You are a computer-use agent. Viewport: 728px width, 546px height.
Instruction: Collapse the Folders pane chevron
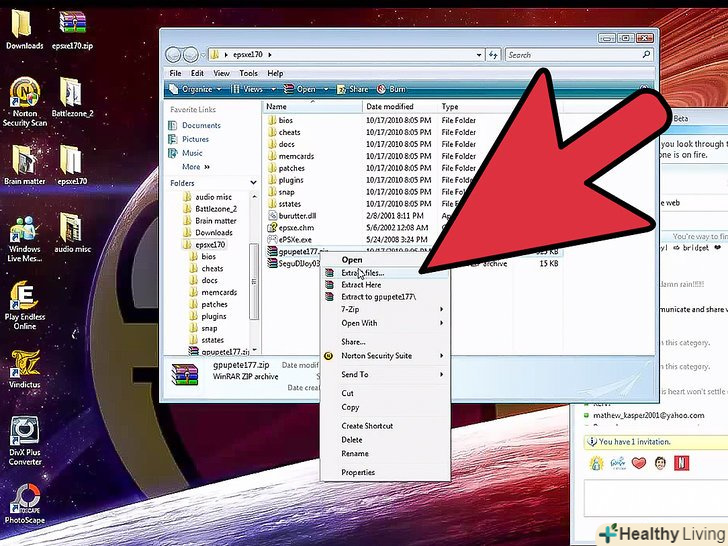(x=254, y=183)
